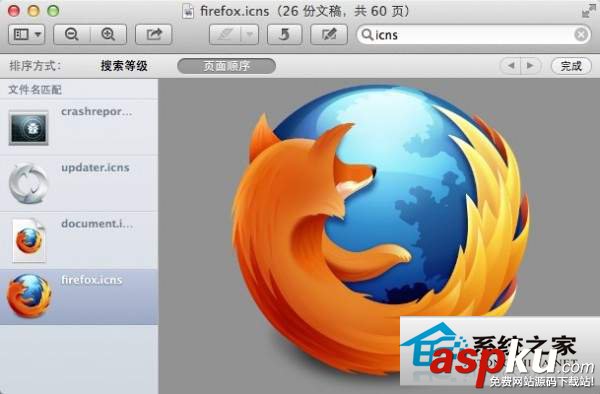The image size is (600, 394).
Task: Click the magnifier icon in search field
Action: [x=367, y=35]
